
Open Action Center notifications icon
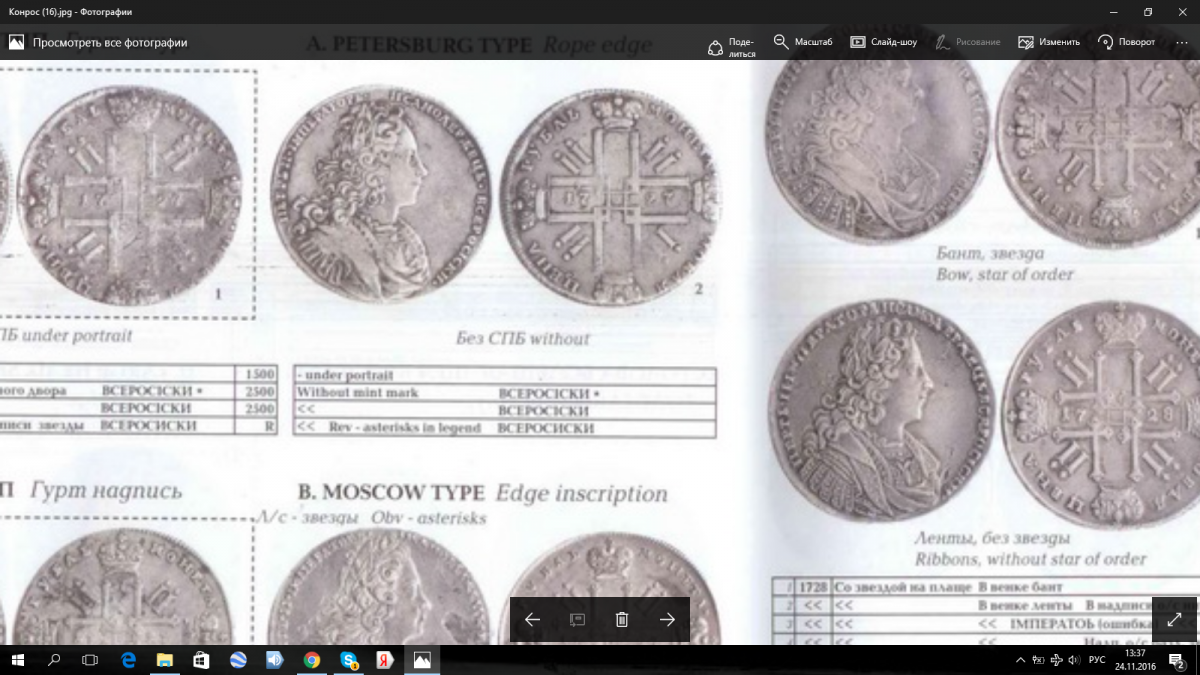click(1177, 660)
